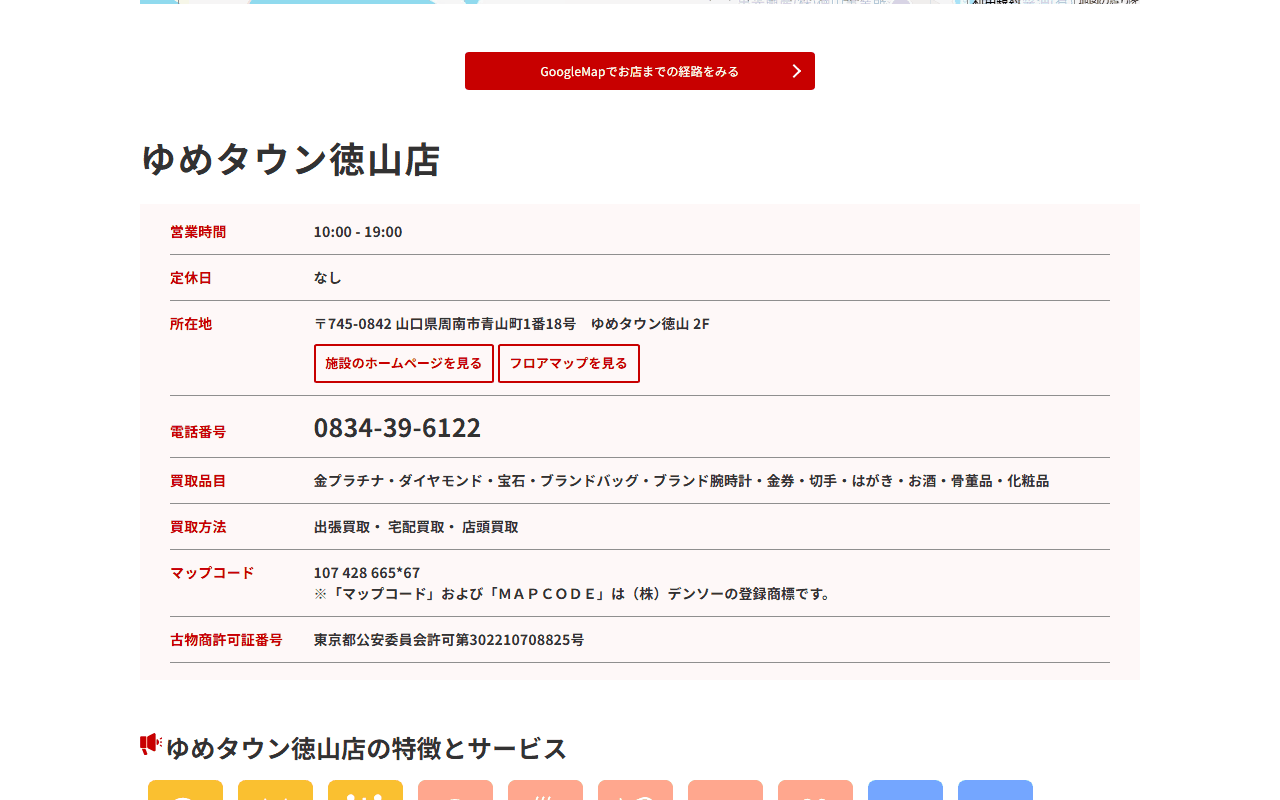This screenshot has width=1280, height=800.
Task: Click the マップコード row label
Action: click(x=212, y=573)
